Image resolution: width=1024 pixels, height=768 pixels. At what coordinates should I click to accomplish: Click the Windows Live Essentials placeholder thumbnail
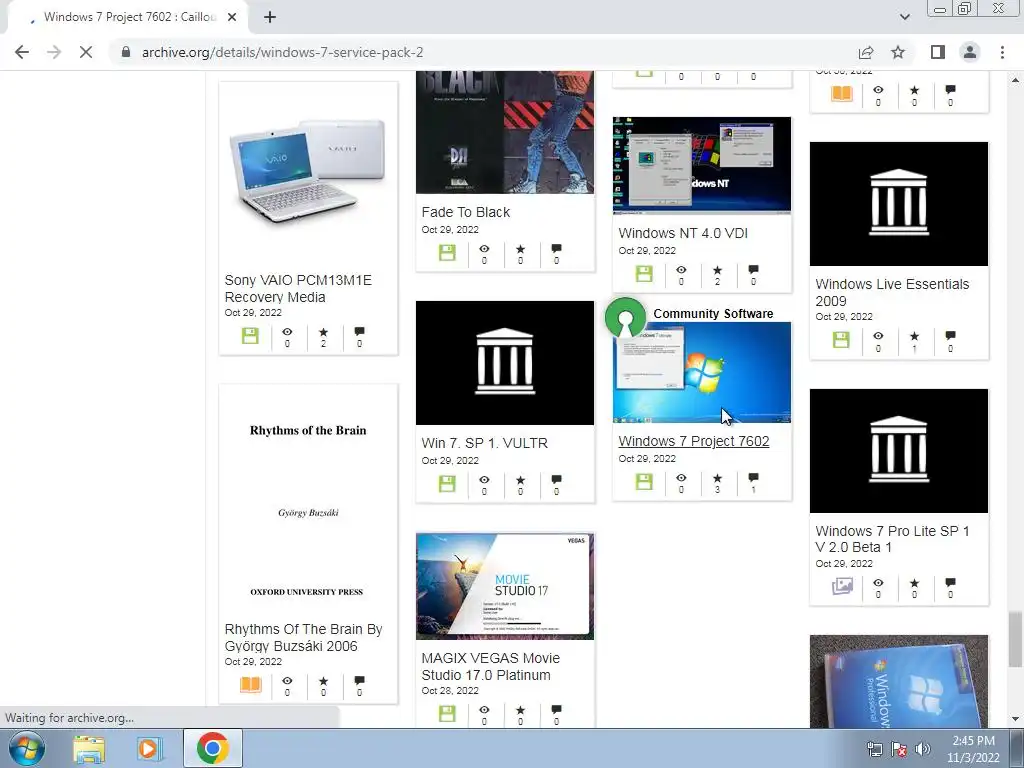click(x=899, y=204)
